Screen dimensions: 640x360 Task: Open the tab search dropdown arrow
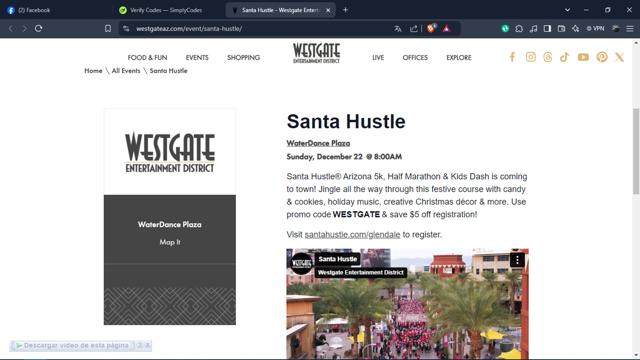(567, 10)
